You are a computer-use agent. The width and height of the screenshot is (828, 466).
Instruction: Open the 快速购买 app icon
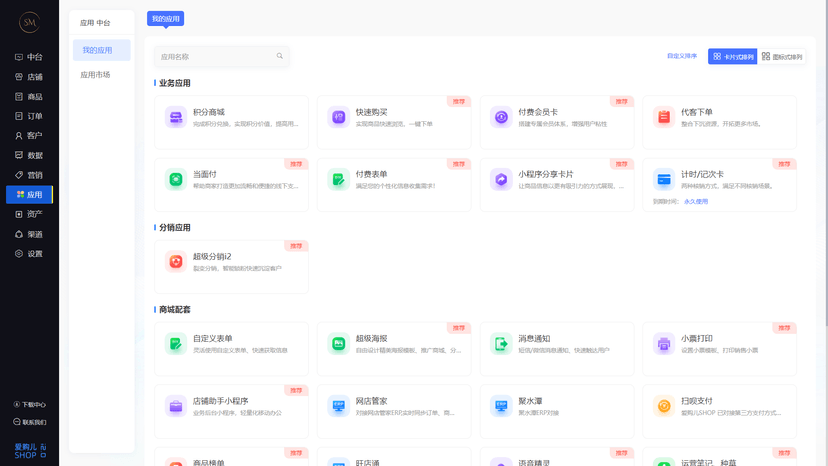(x=338, y=117)
